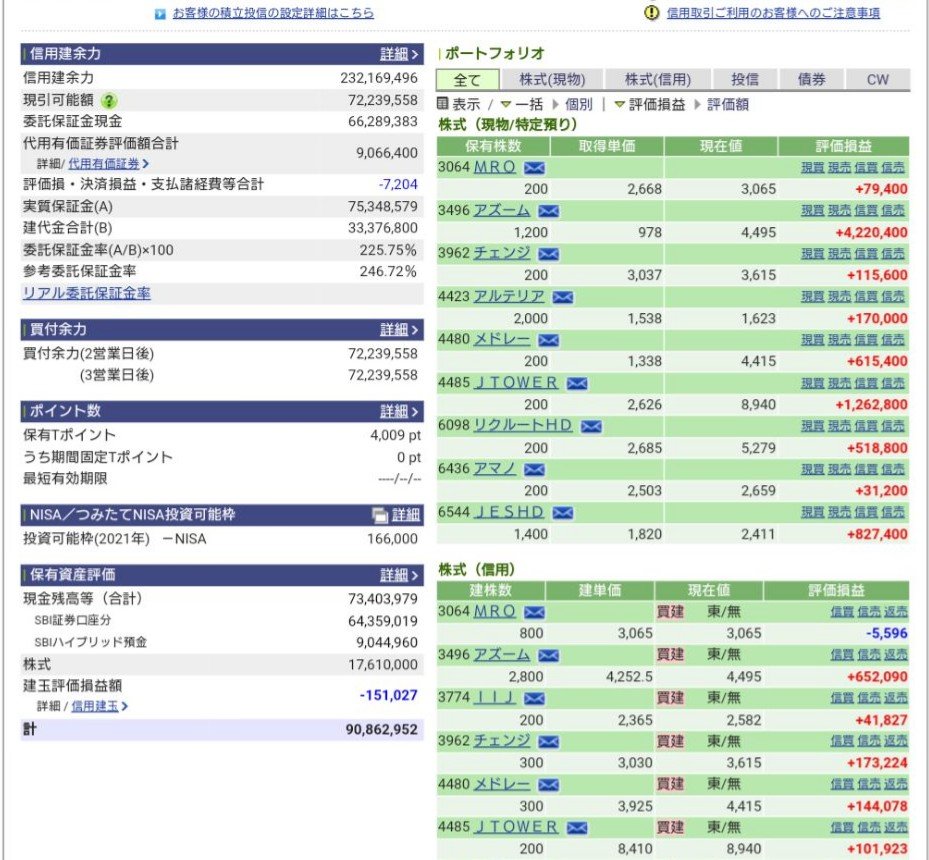Click the mail icon for 4485 JTOWER in 株式(信用) section
Viewport: 929px width, 860px height.
[x=576, y=827]
